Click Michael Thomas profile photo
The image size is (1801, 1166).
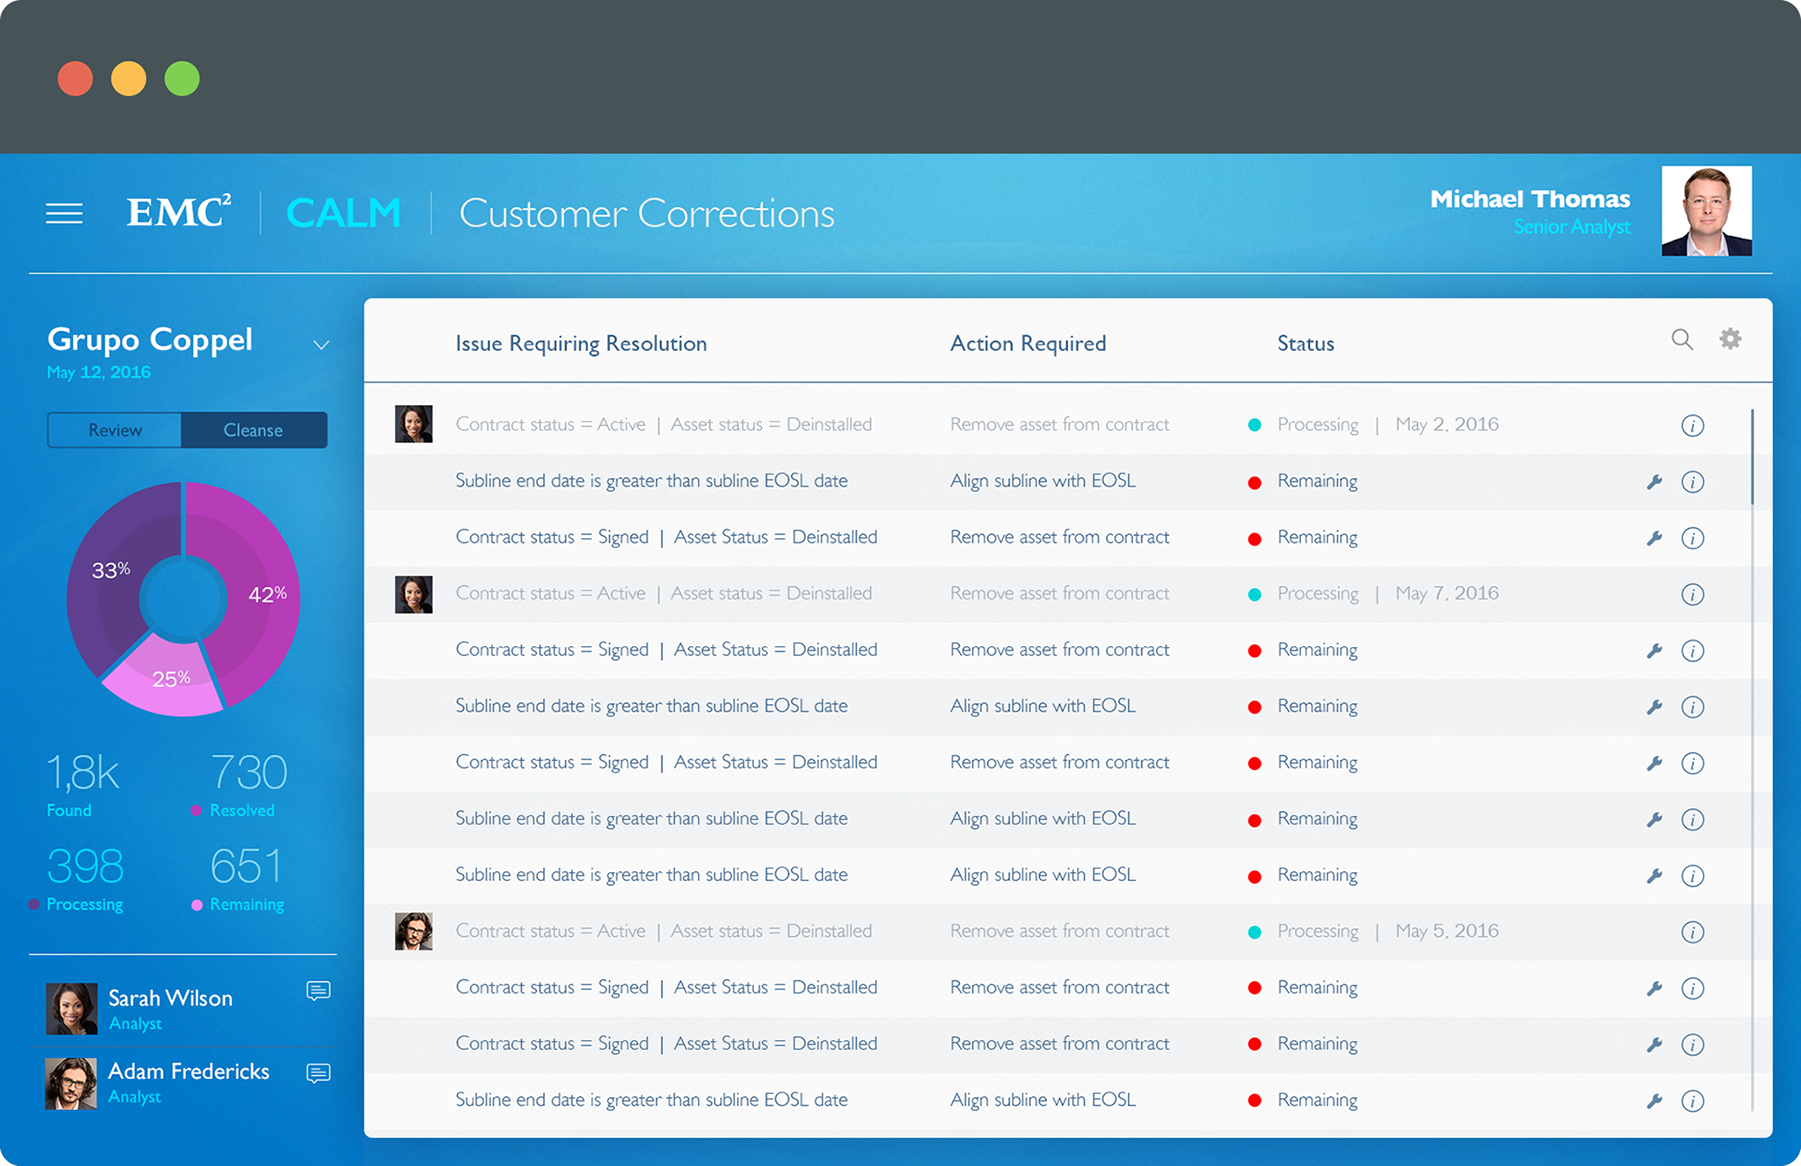(x=1706, y=211)
